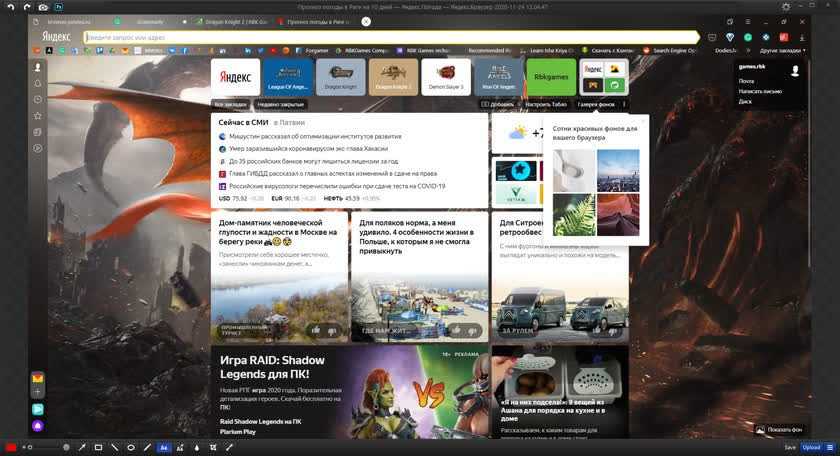This screenshot has width=840, height=456.
Task: Adjust the line thickness slider
Action: click(x=45, y=447)
